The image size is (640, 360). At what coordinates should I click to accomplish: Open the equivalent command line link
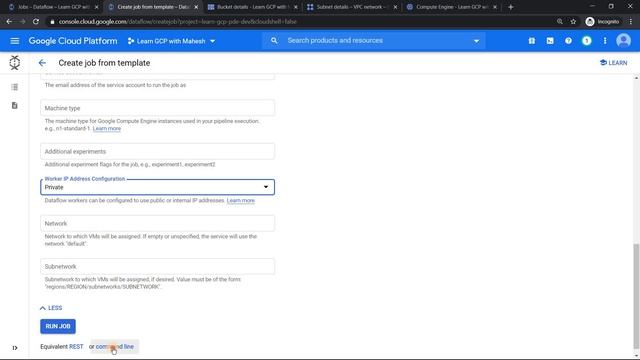pos(115,347)
